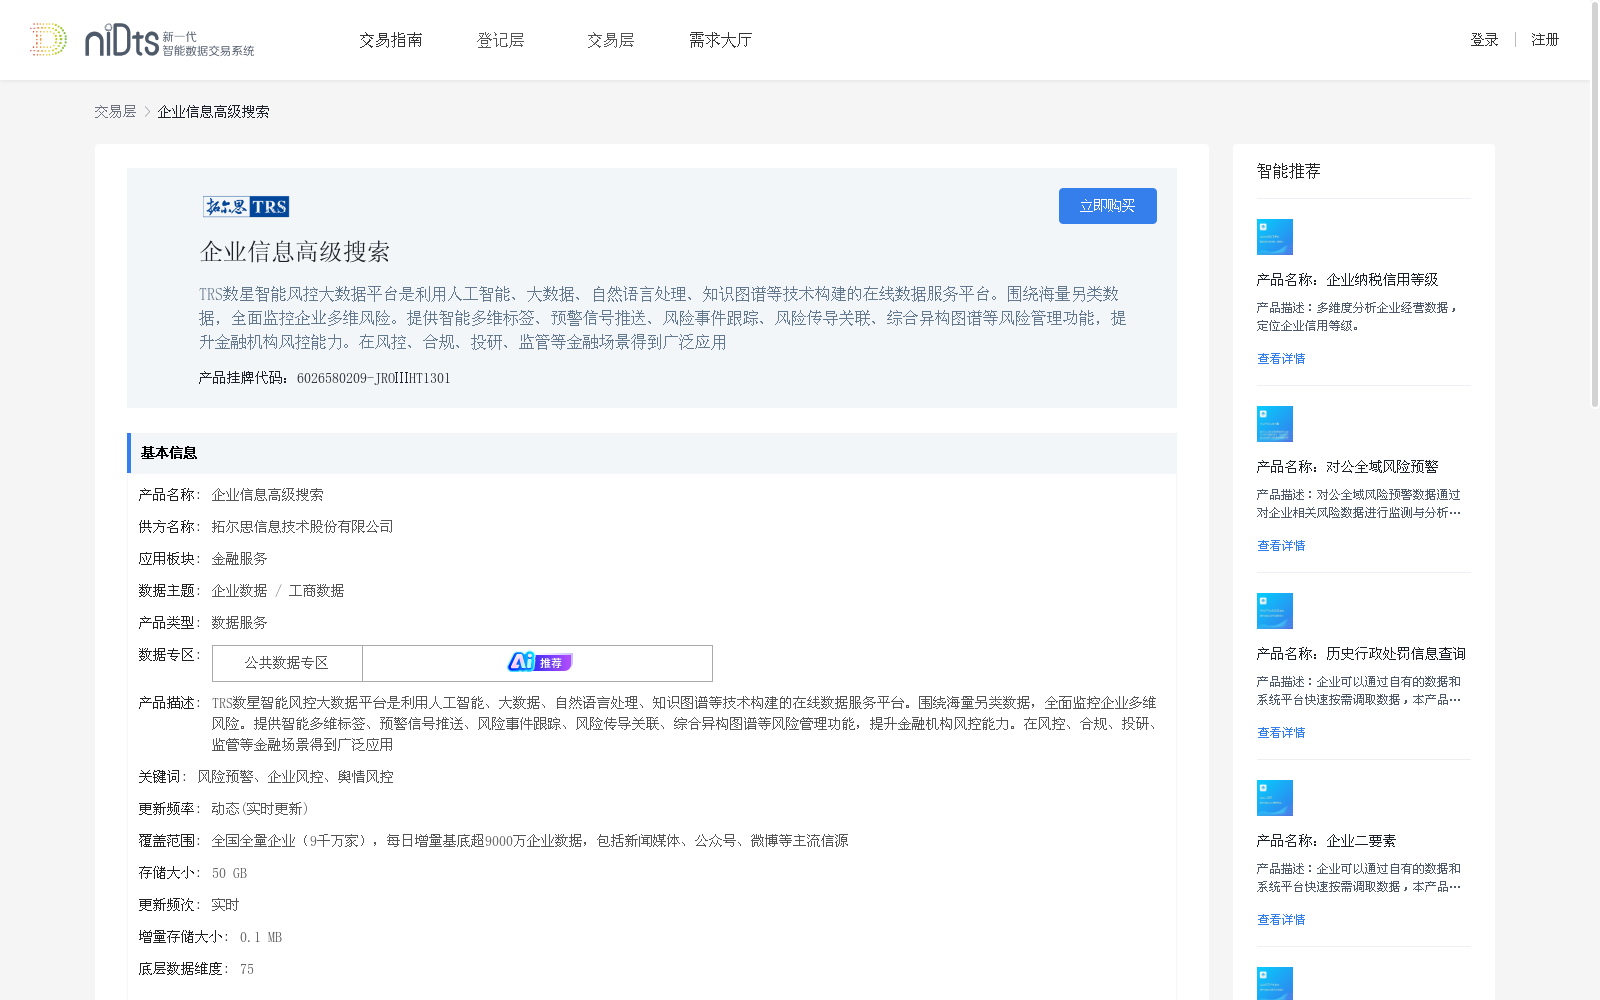The image size is (1600, 1000).
Task: Select the 公共数据专区 cell
Action: click(287, 663)
